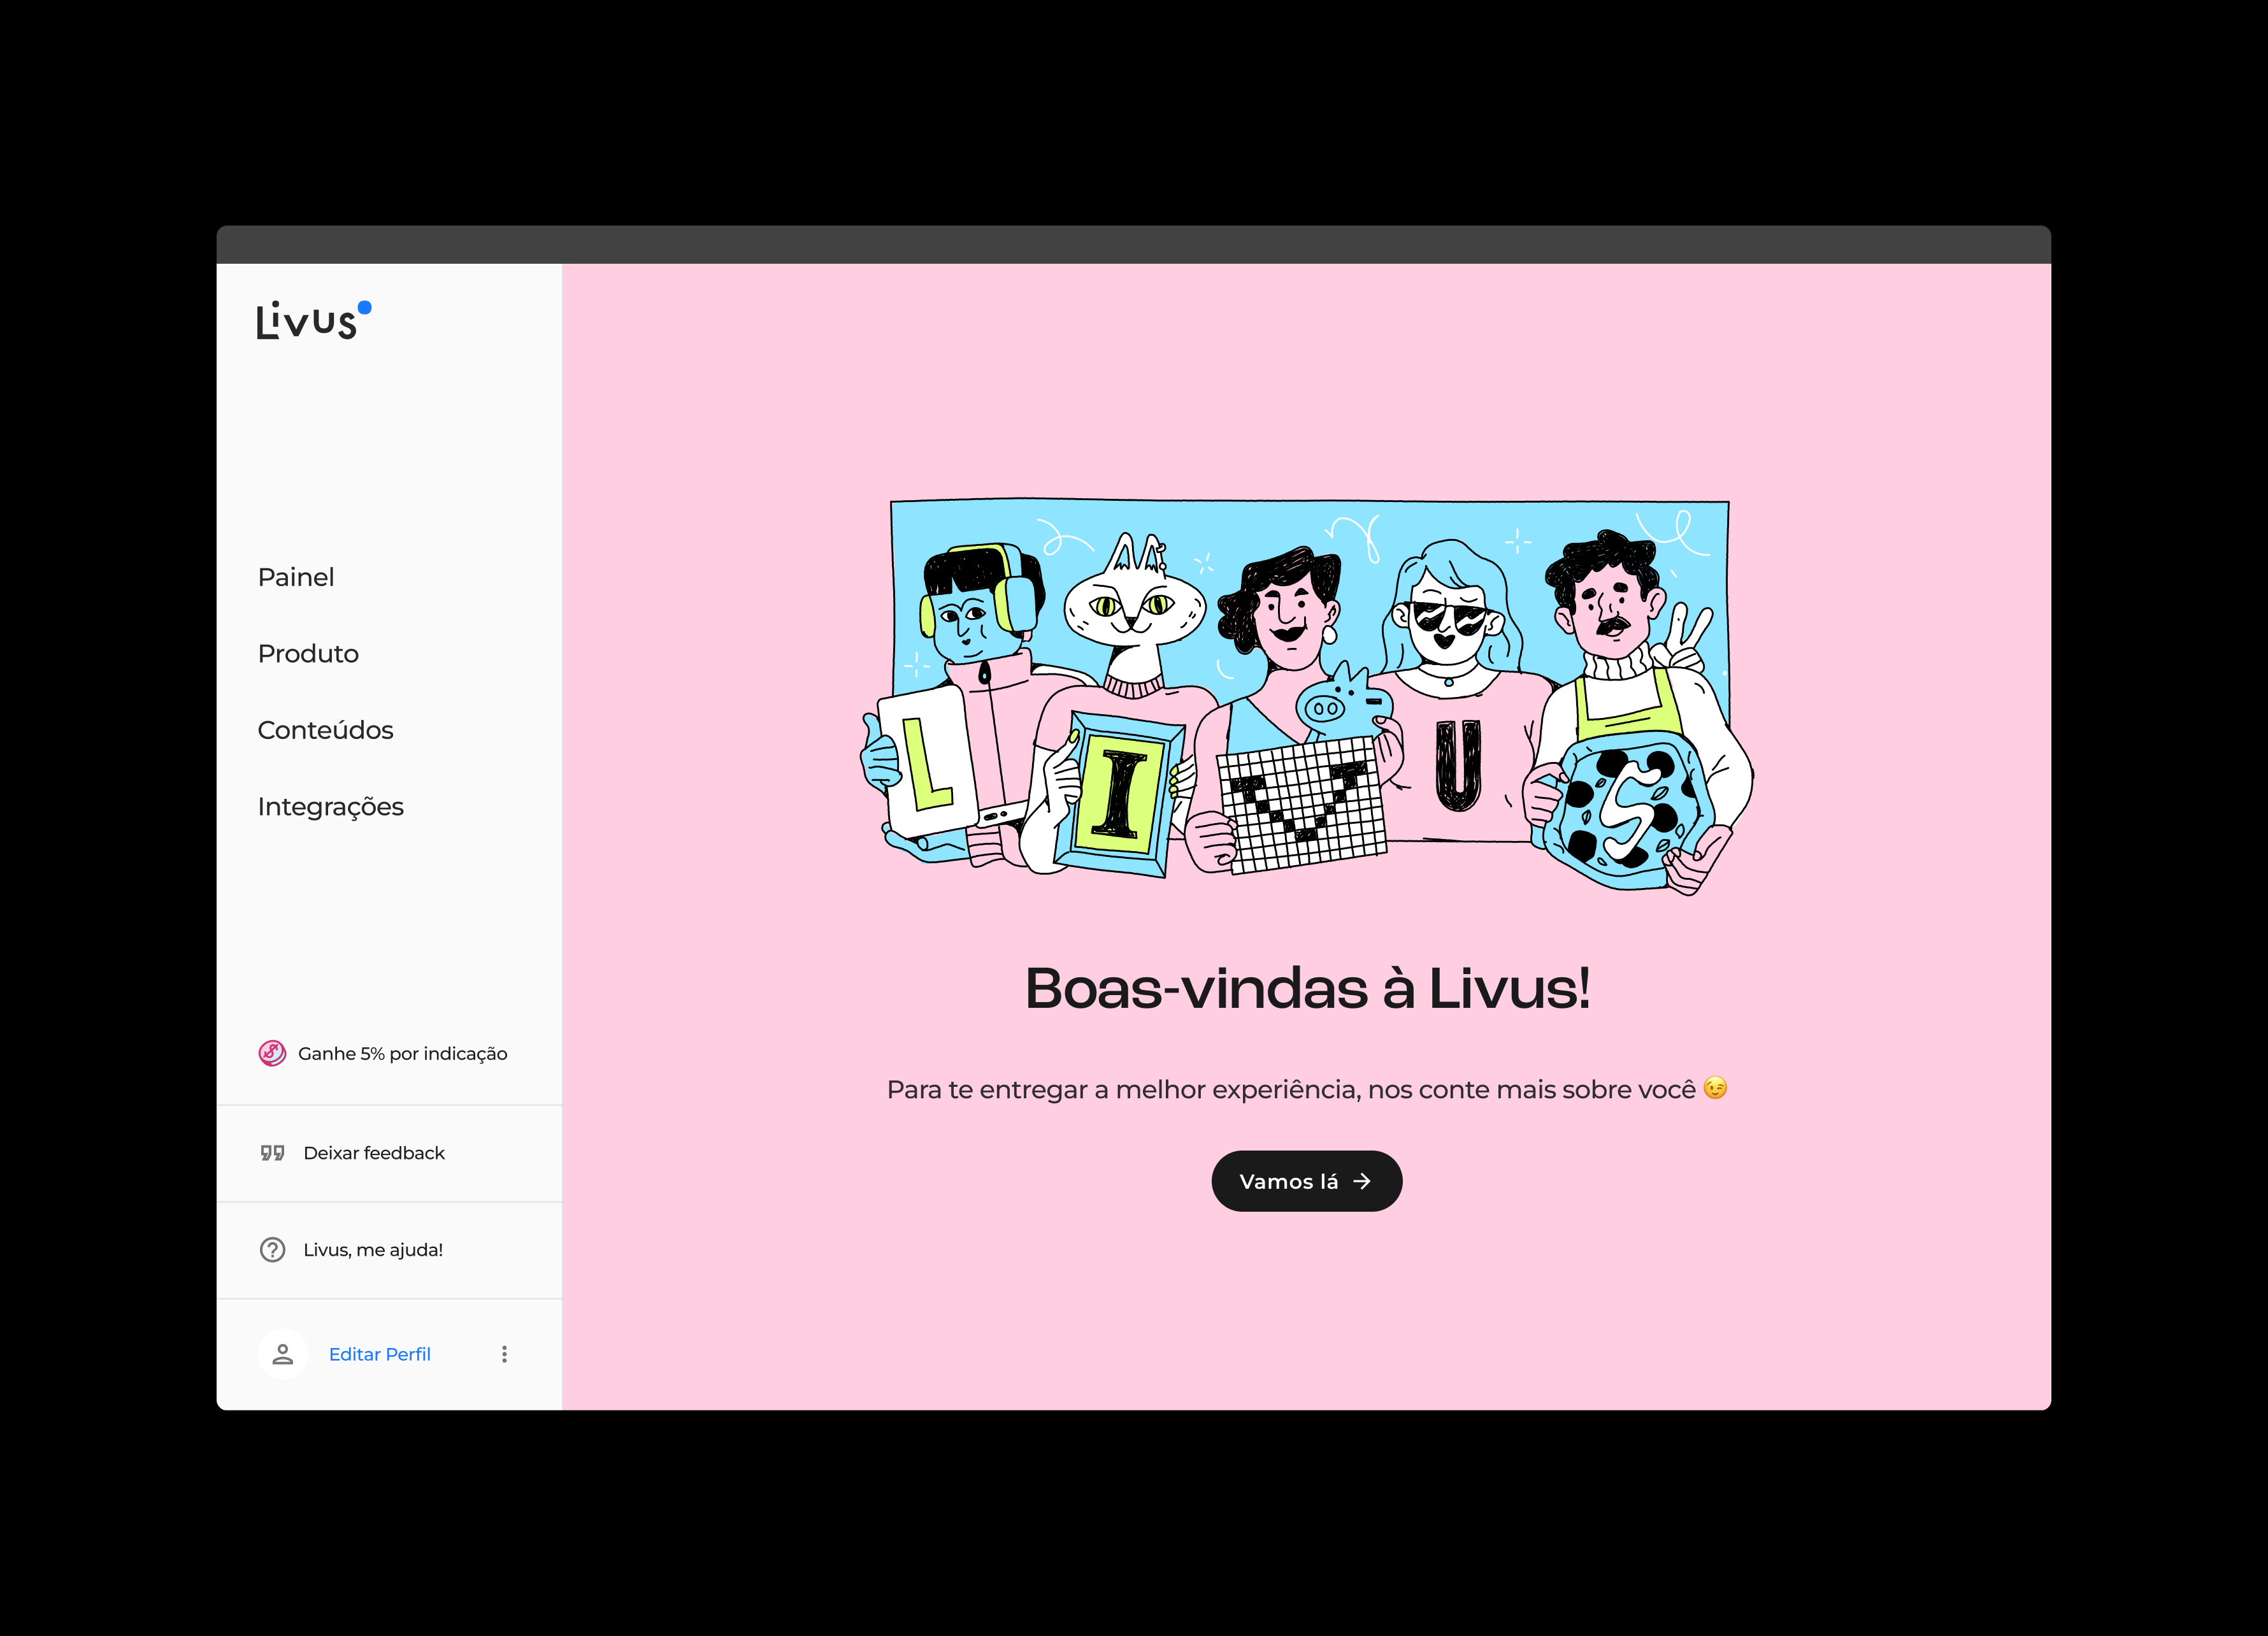Click the winking emoji after the subtitle
The height and width of the screenshot is (1636, 2268).
(x=1715, y=1088)
